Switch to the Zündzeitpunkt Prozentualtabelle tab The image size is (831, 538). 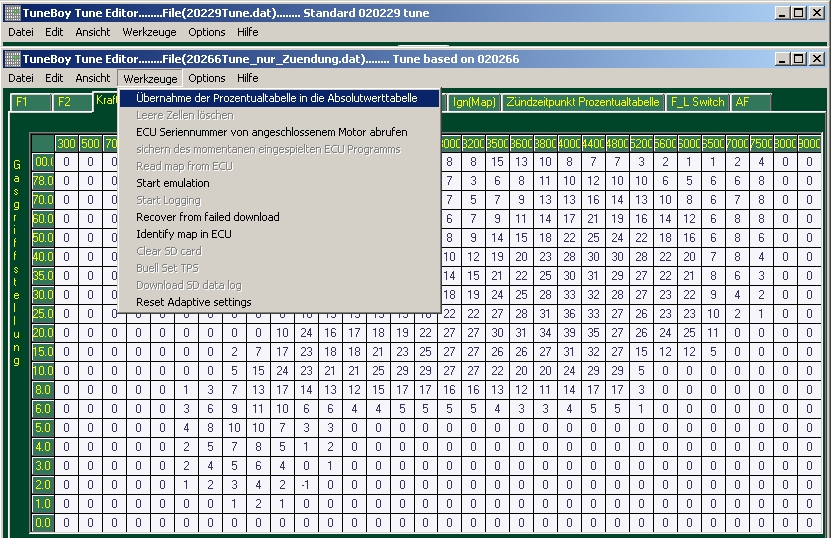pyautogui.click(x=582, y=102)
